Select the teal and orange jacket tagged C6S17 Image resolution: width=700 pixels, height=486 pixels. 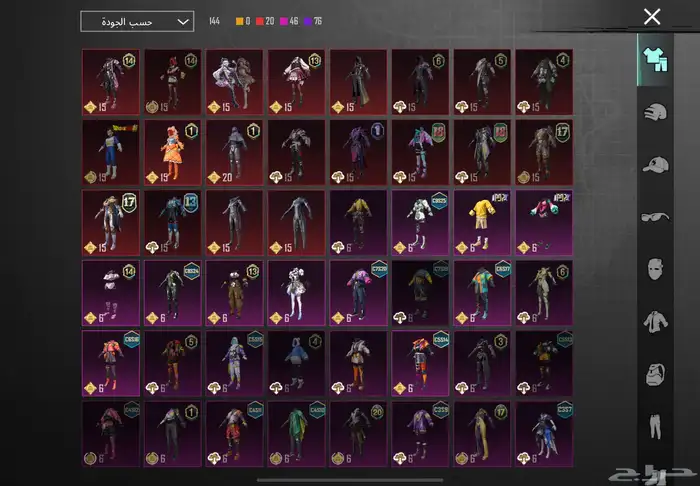pos(482,293)
